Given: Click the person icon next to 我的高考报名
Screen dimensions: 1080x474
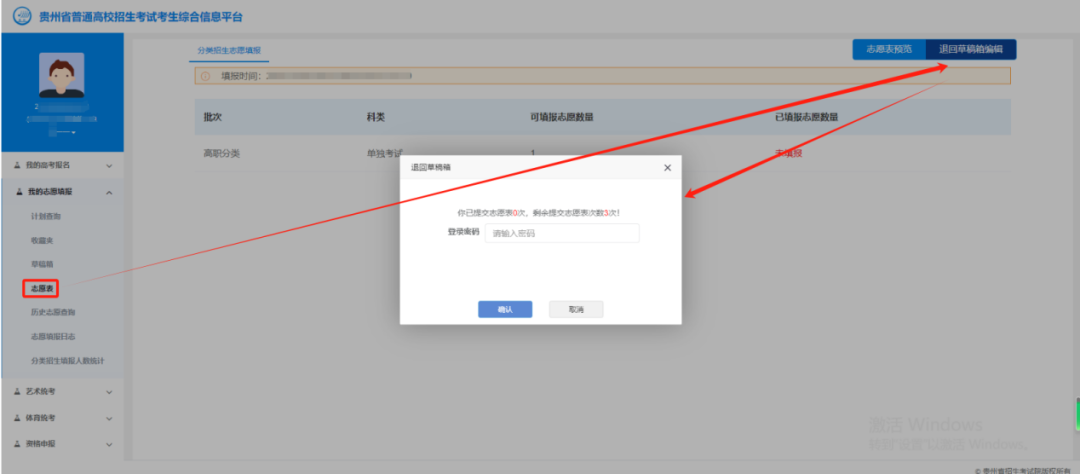Looking at the screenshot, I should click(x=18, y=165).
